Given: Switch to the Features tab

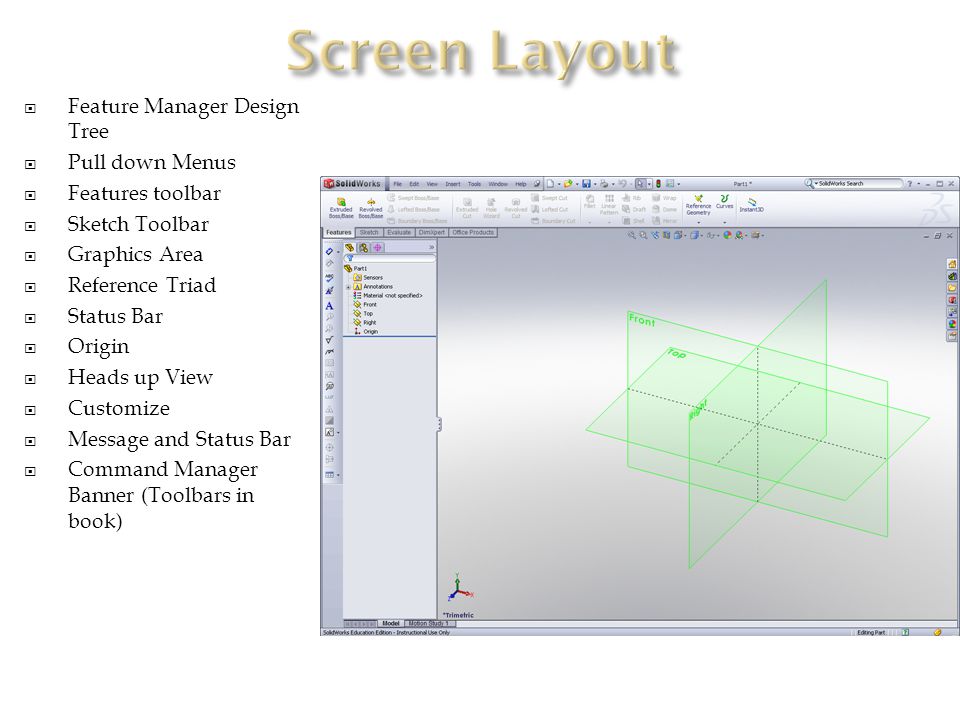Looking at the screenshot, I should pyautogui.click(x=339, y=233).
